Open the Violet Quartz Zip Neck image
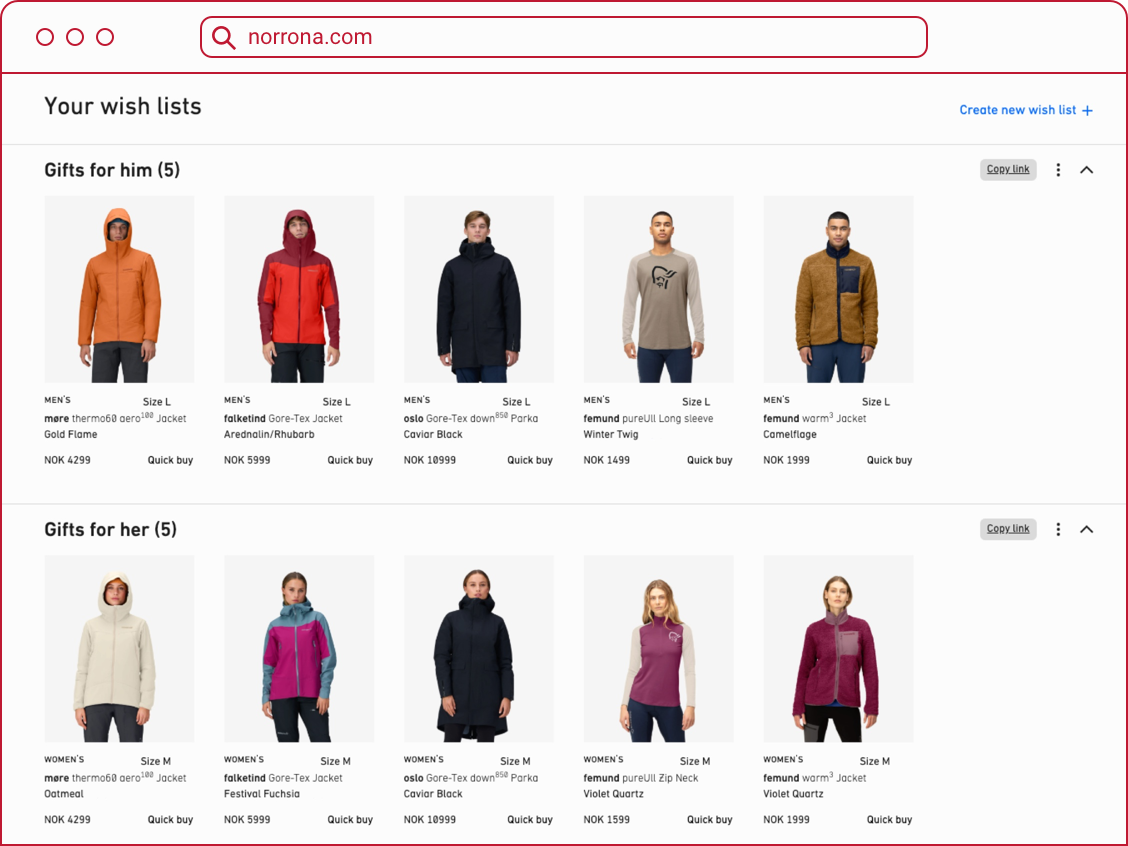This screenshot has width=1128, height=846. (659, 649)
